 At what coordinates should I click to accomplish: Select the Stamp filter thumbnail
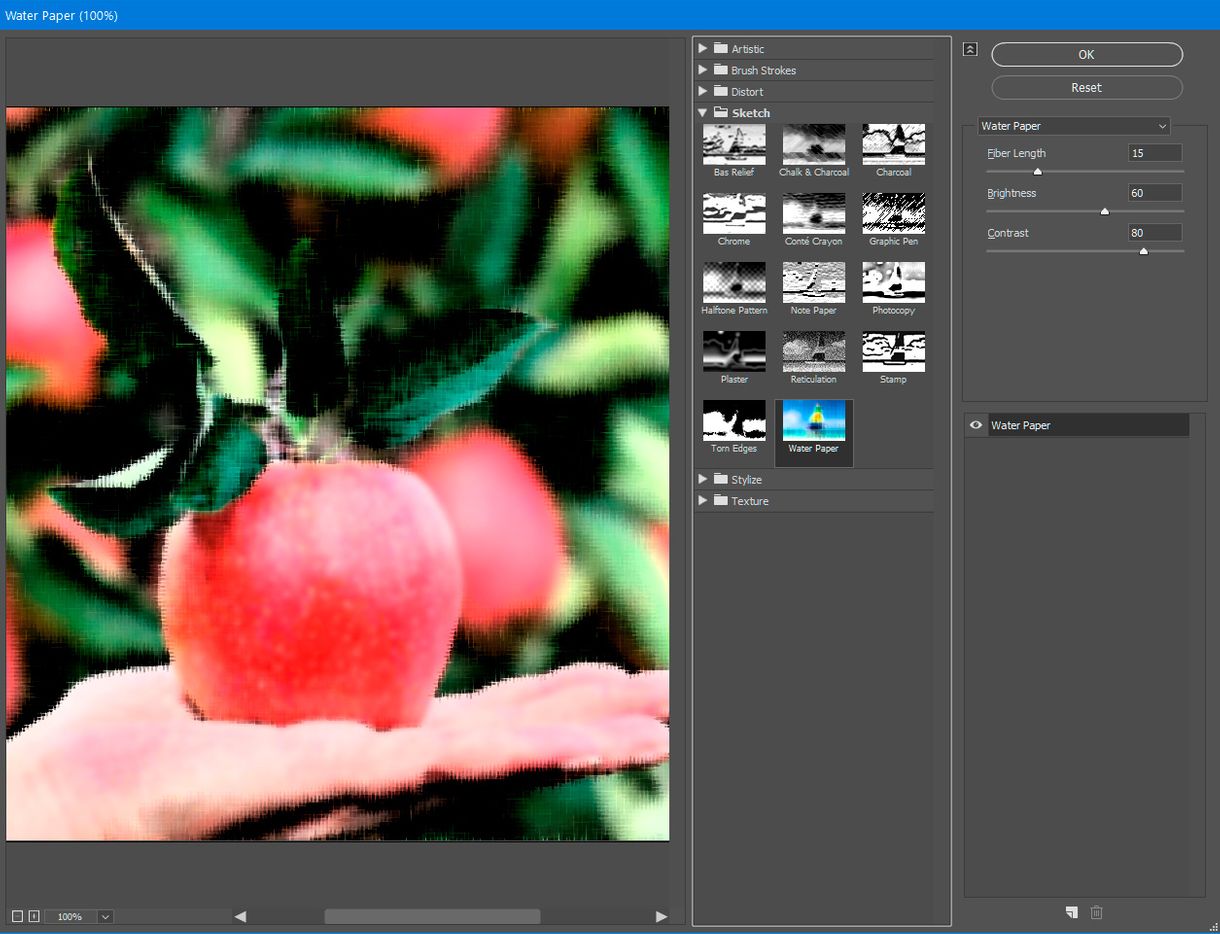click(893, 350)
